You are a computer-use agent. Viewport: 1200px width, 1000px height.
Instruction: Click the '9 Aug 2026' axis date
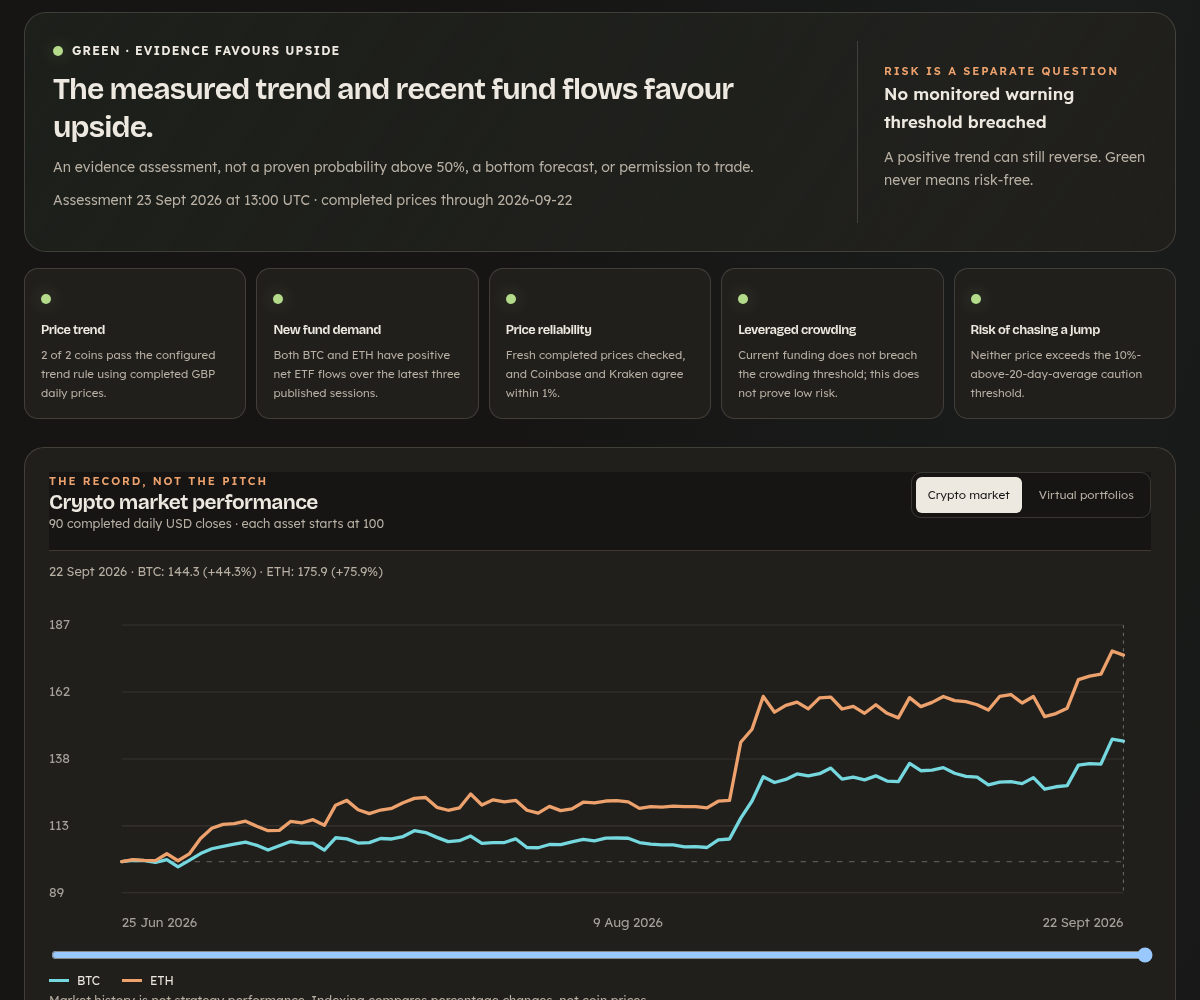[628, 923]
